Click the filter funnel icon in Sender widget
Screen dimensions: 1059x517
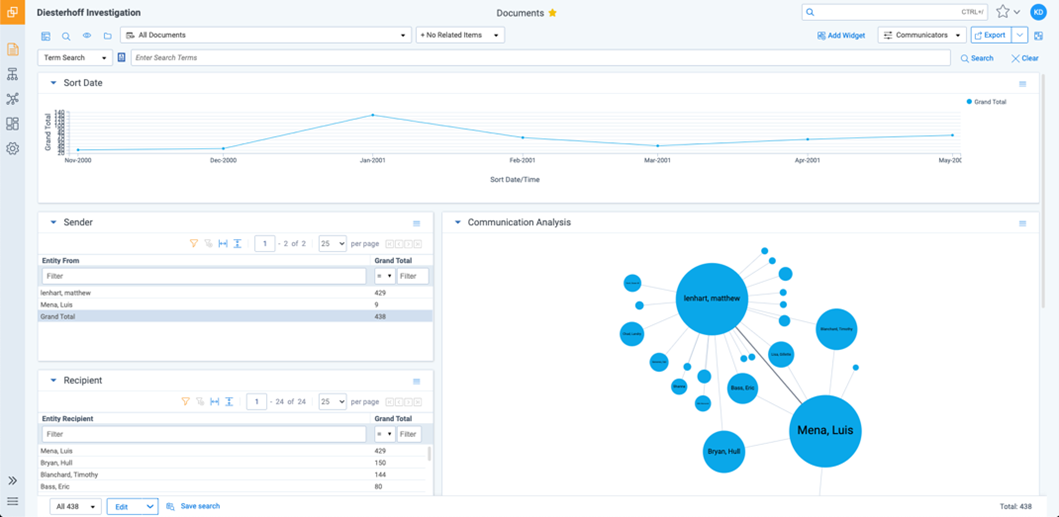coord(194,244)
